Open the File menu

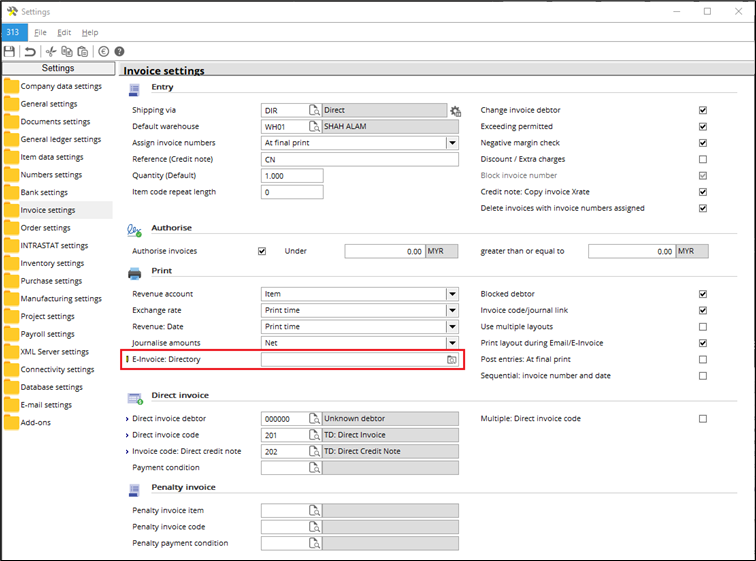point(40,32)
